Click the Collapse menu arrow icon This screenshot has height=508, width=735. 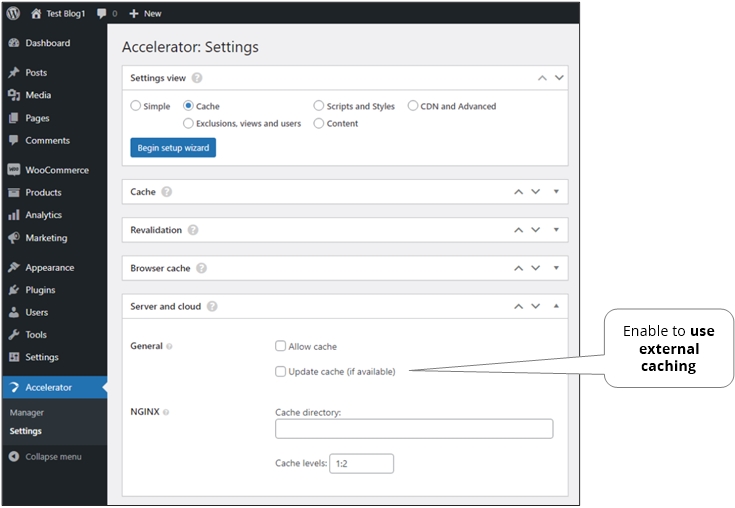click(14, 456)
